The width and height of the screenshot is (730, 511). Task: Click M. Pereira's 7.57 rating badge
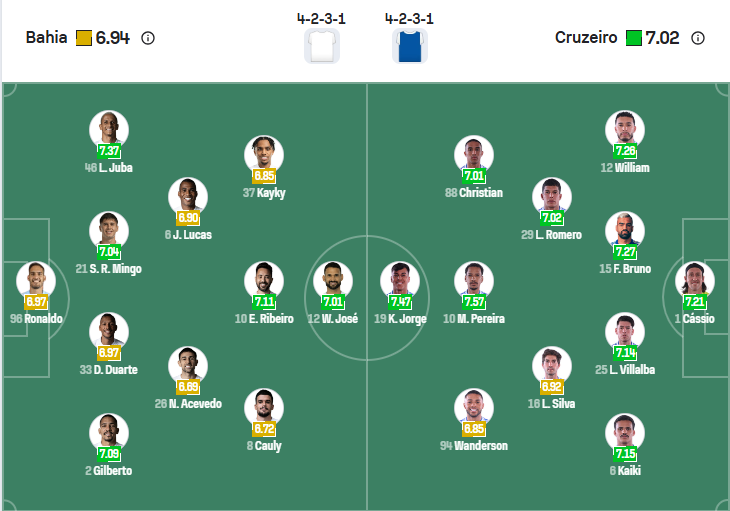coord(474,302)
